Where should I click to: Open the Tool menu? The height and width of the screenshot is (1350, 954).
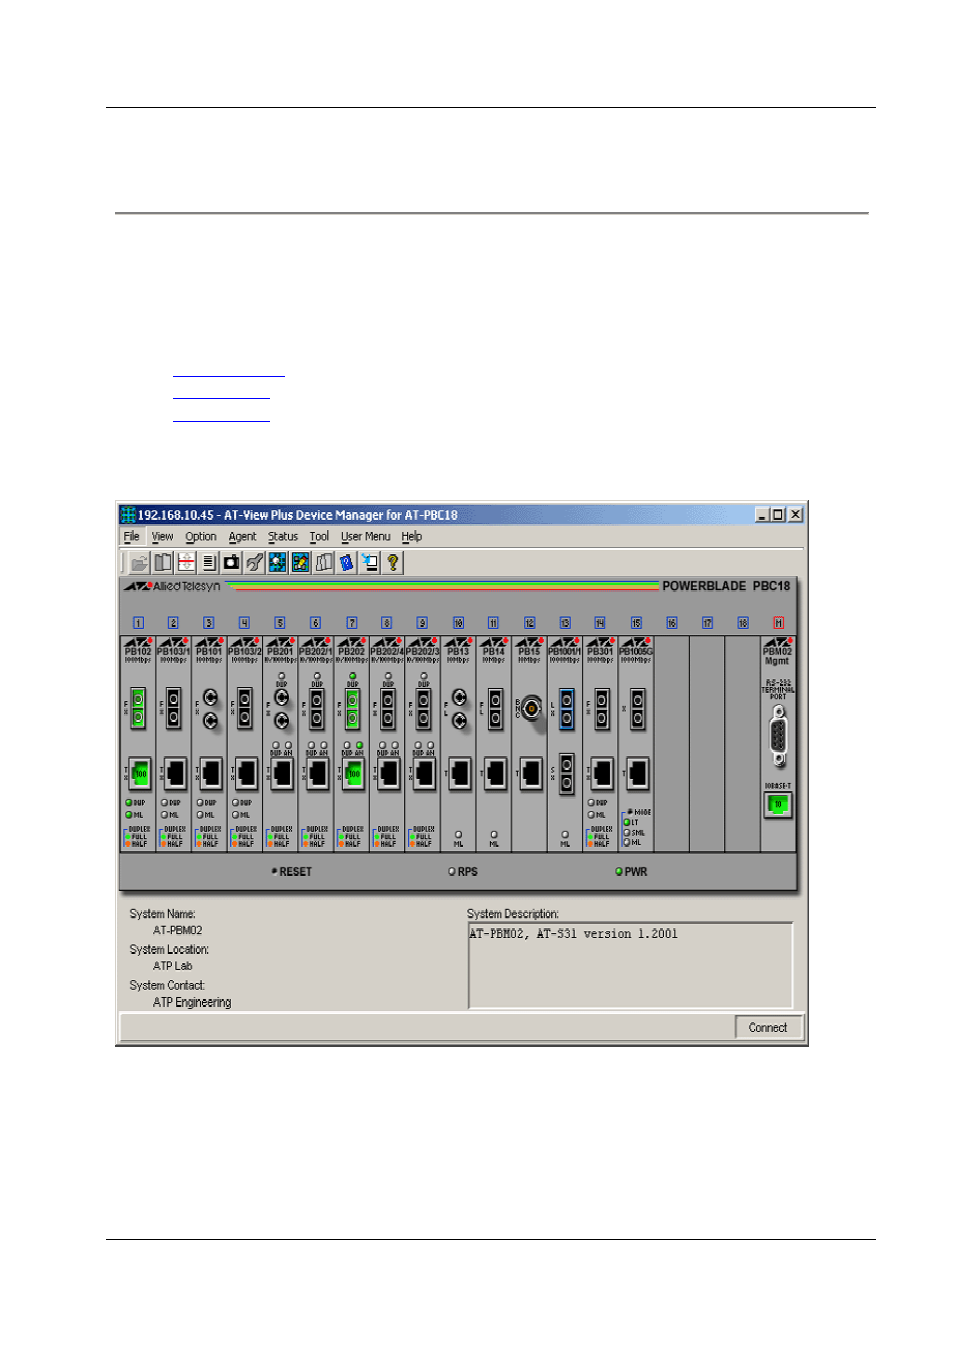319,537
